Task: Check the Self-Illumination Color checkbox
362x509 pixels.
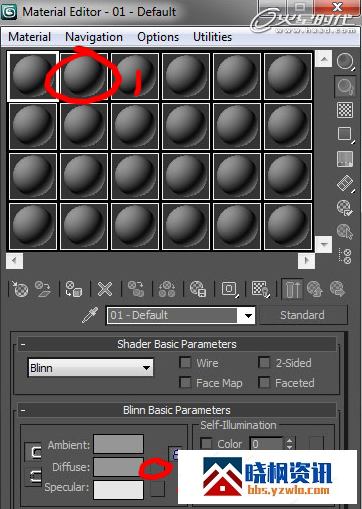Action: [x=206, y=444]
